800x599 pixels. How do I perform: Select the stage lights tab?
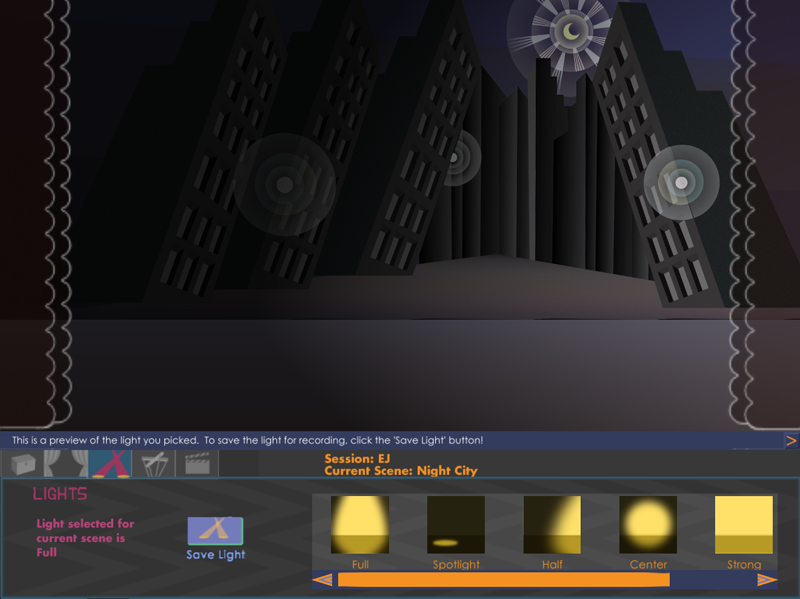[x=110, y=463]
